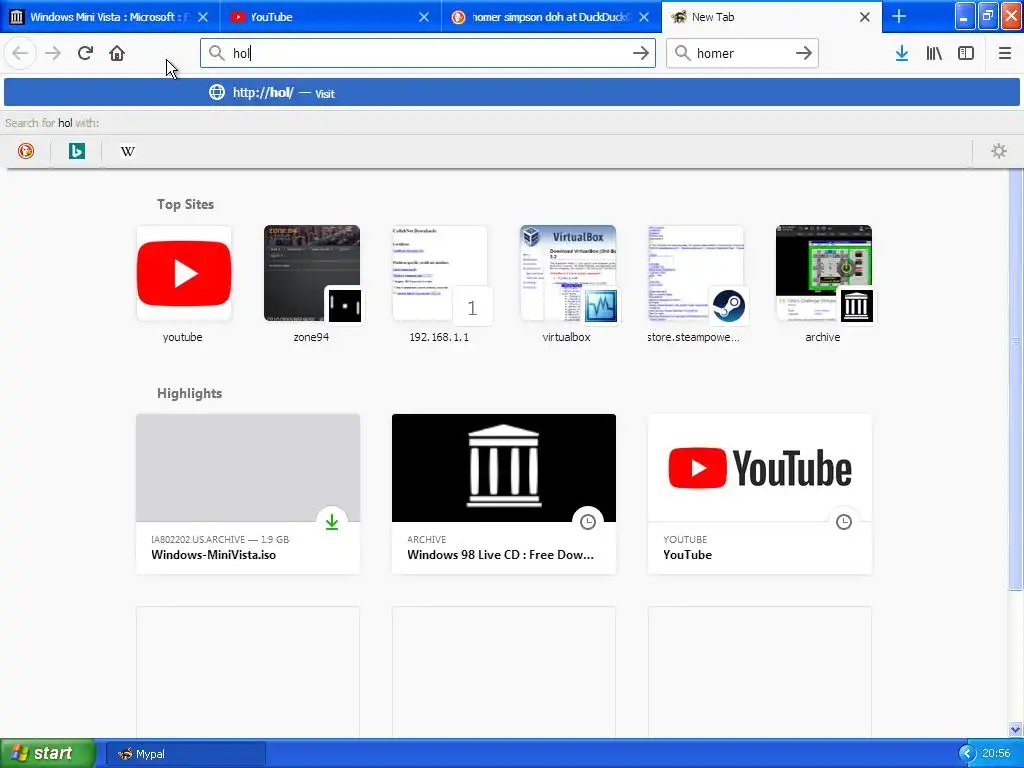Click the green download badge on MiniVista card
The width and height of the screenshot is (1024, 768).
click(332, 522)
